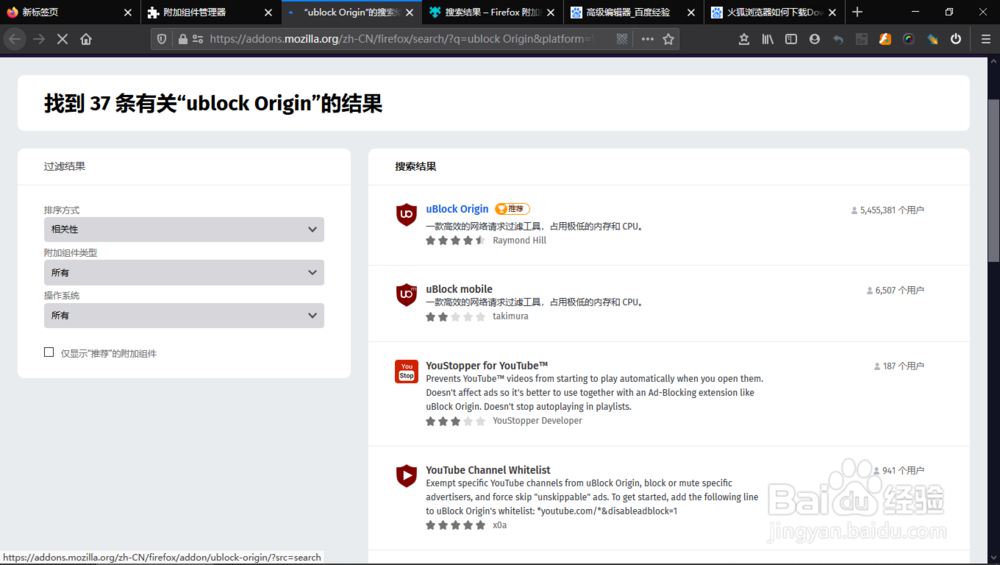This screenshot has width=1000, height=565.
Task: Click the pencil extension icon in toolbar
Action: 932,39
